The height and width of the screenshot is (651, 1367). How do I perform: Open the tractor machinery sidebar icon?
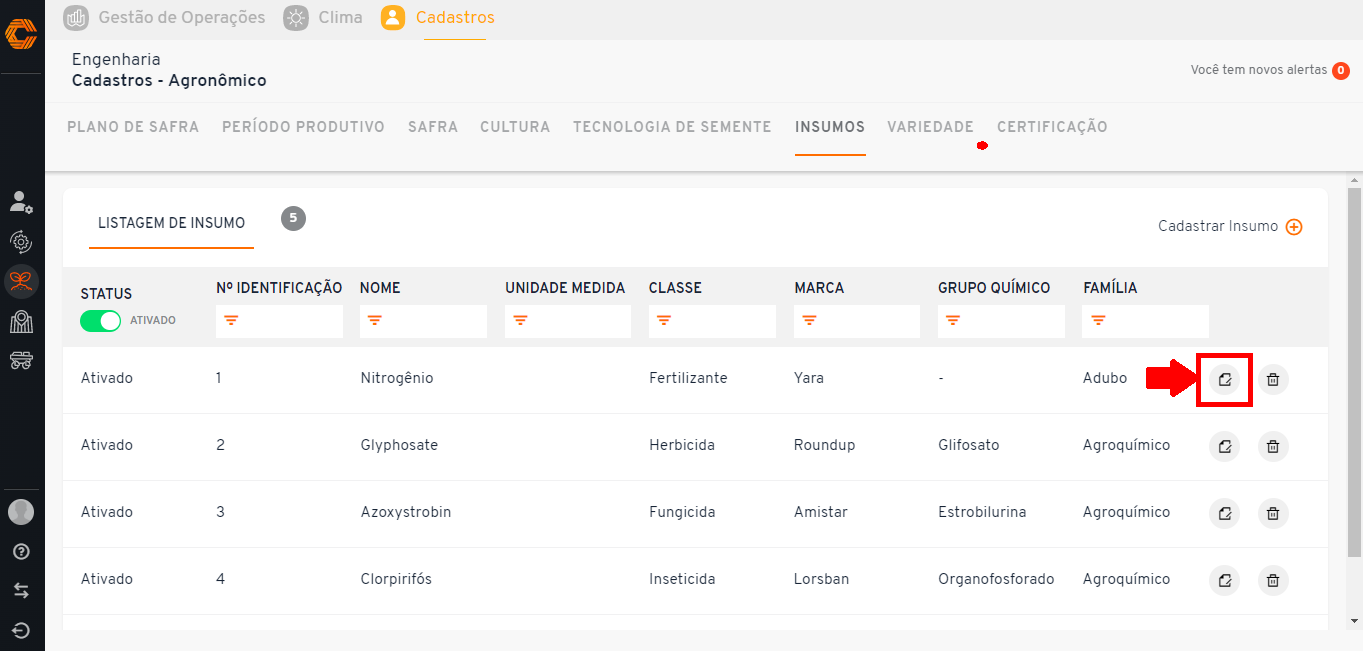click(x=21, y=360)
